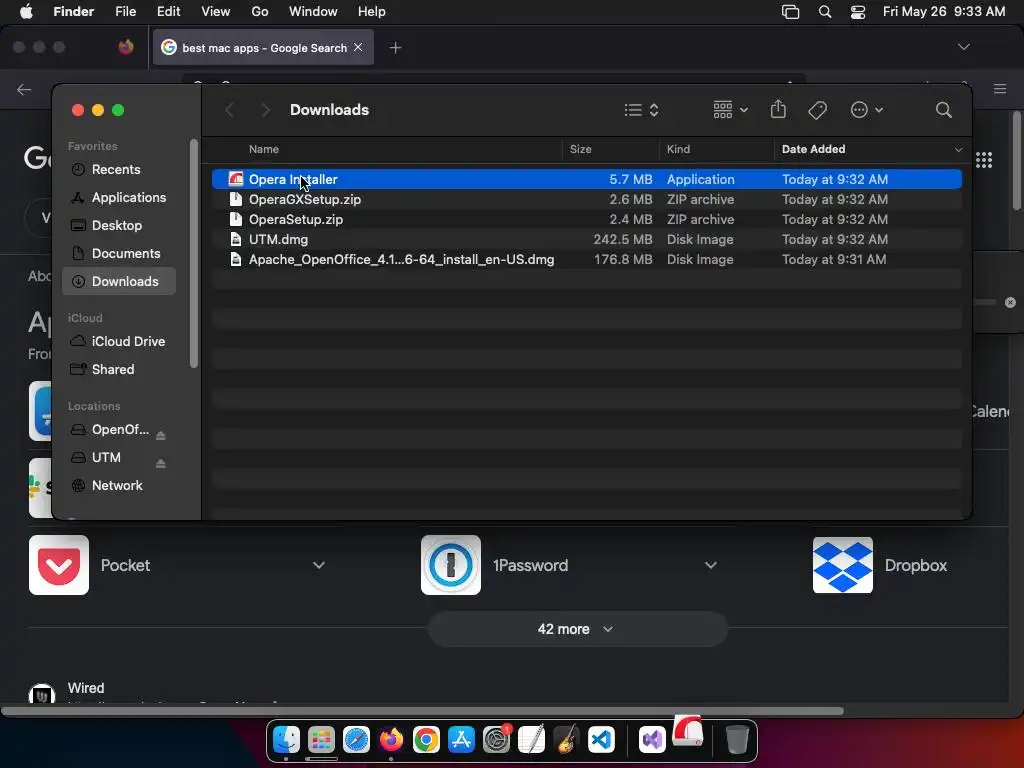Image resolution: width=1024 pixels, height=768 pixels.
Task: Open the Go menu
Action: tap(260, 12)
